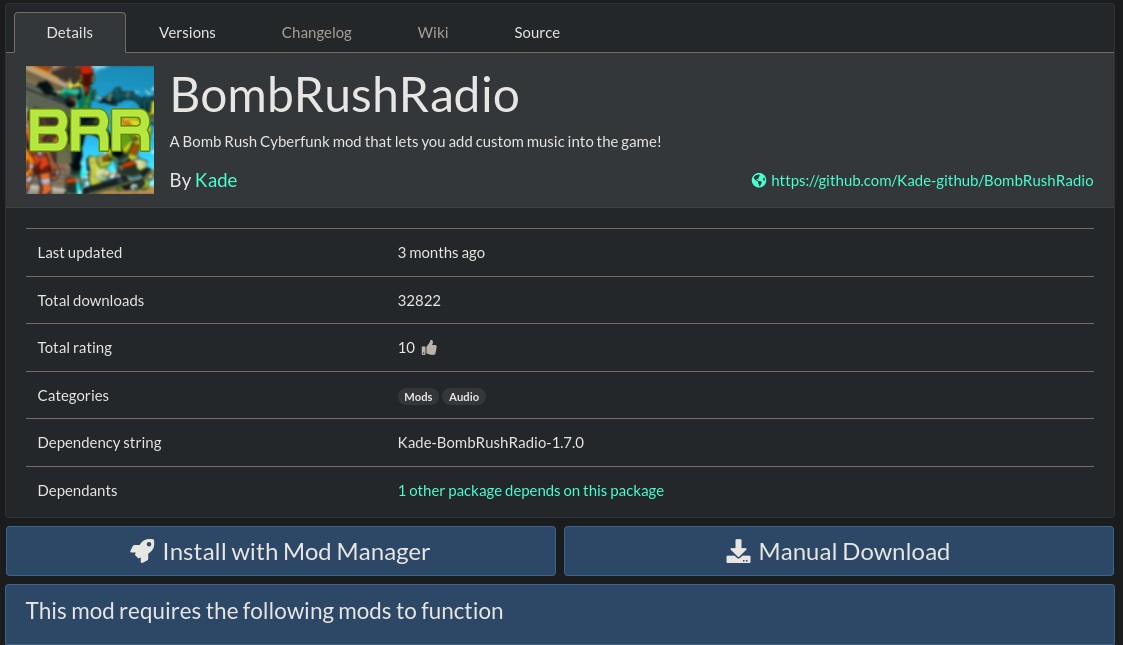This screenshot has width=1123, height=645.
Task: Click the 'Dependency string' label
Action: pyautogui.click(x=100, y=443)
